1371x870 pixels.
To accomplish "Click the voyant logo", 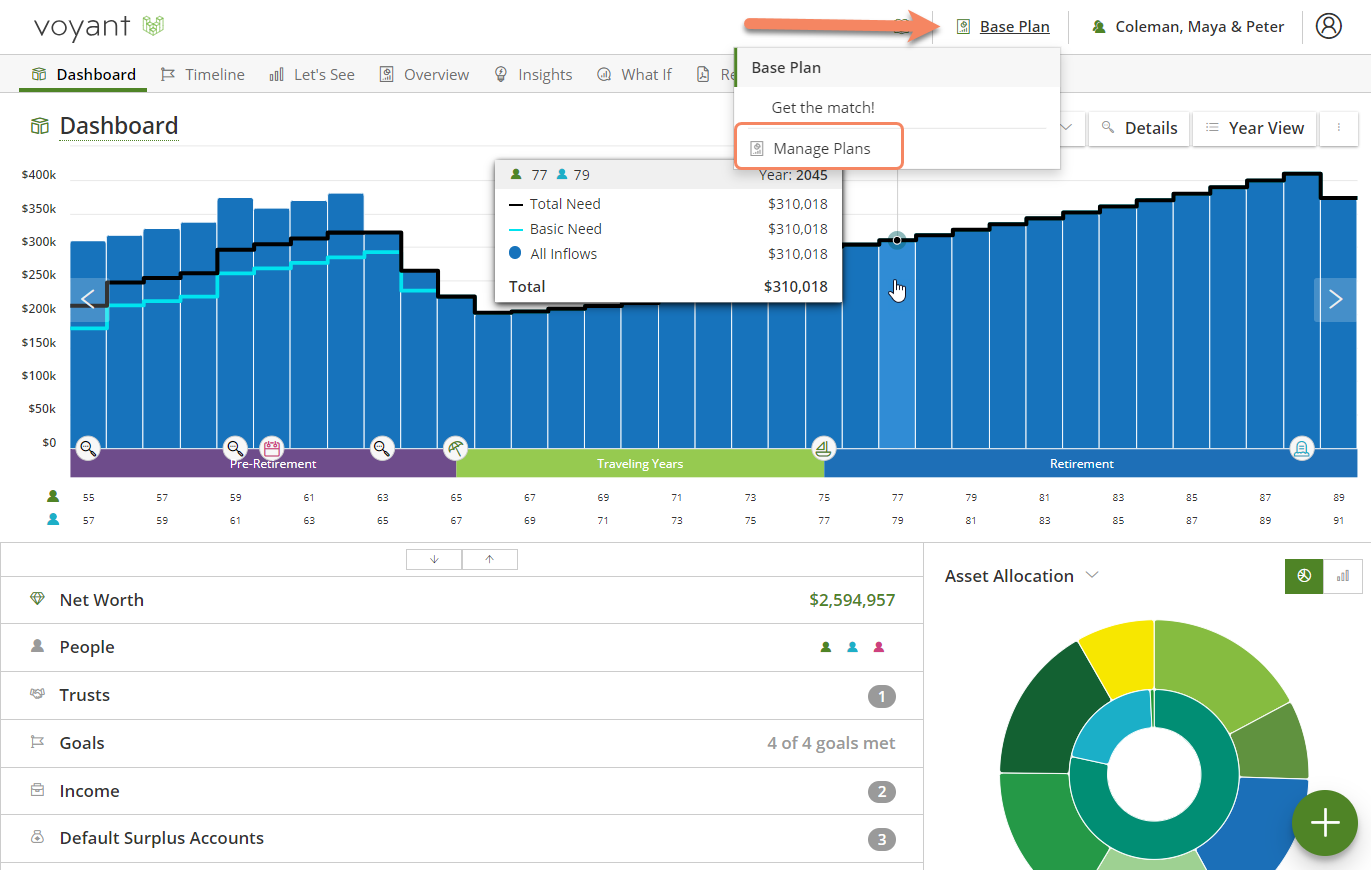I will [x=98, y=26].
